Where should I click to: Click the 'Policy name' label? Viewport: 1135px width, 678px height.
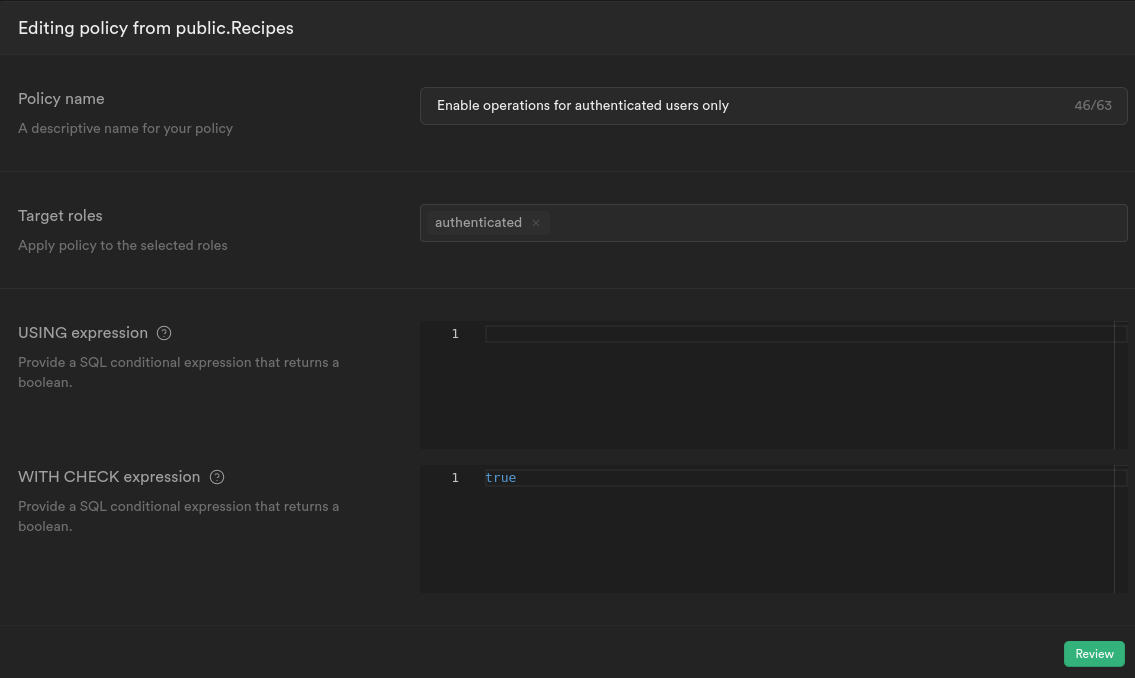tap(61, 99)
